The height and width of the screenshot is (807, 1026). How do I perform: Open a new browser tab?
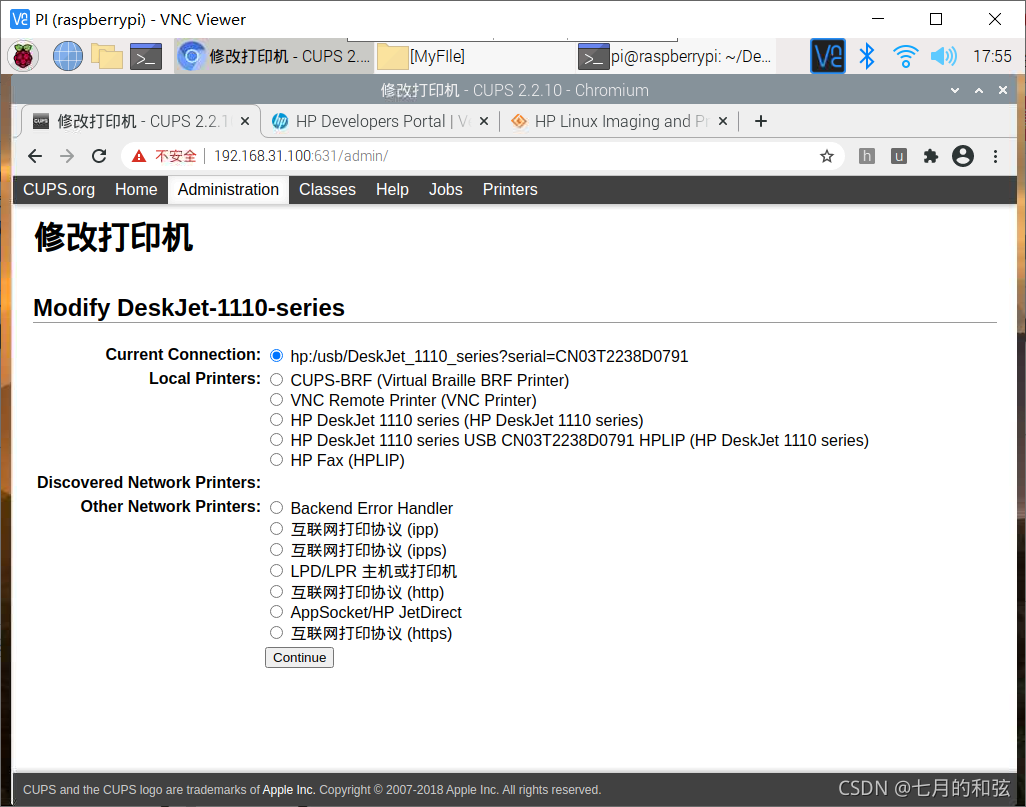pyautogui.click(x=760, y=121)
